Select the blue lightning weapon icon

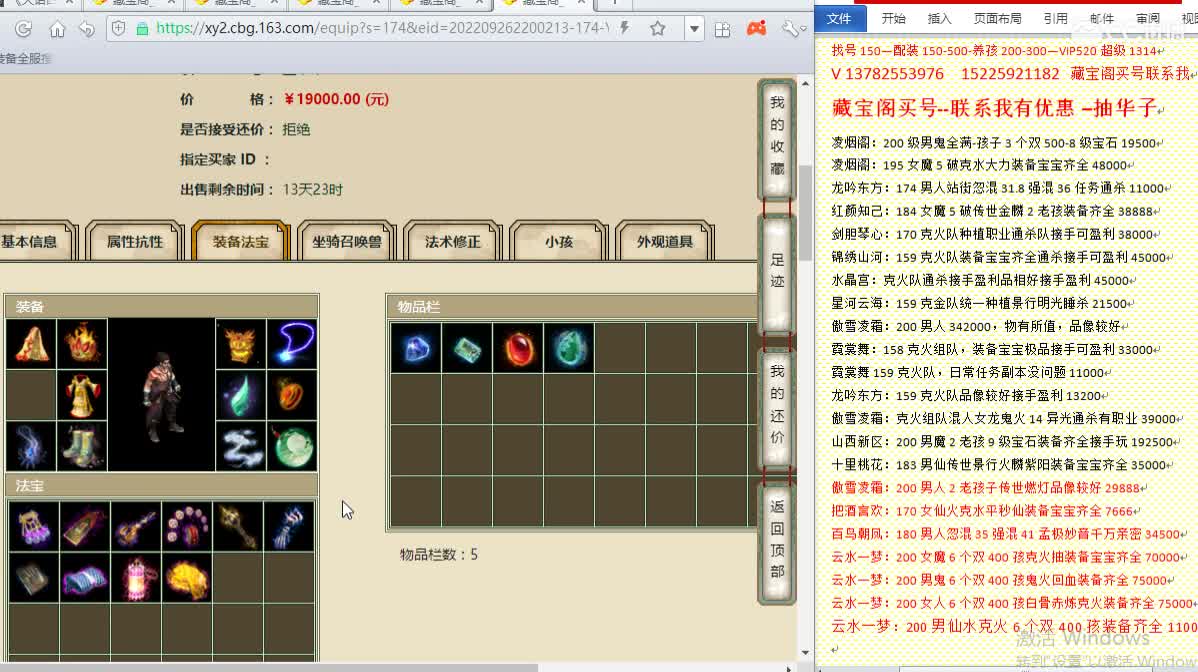[x=31, y=446]
